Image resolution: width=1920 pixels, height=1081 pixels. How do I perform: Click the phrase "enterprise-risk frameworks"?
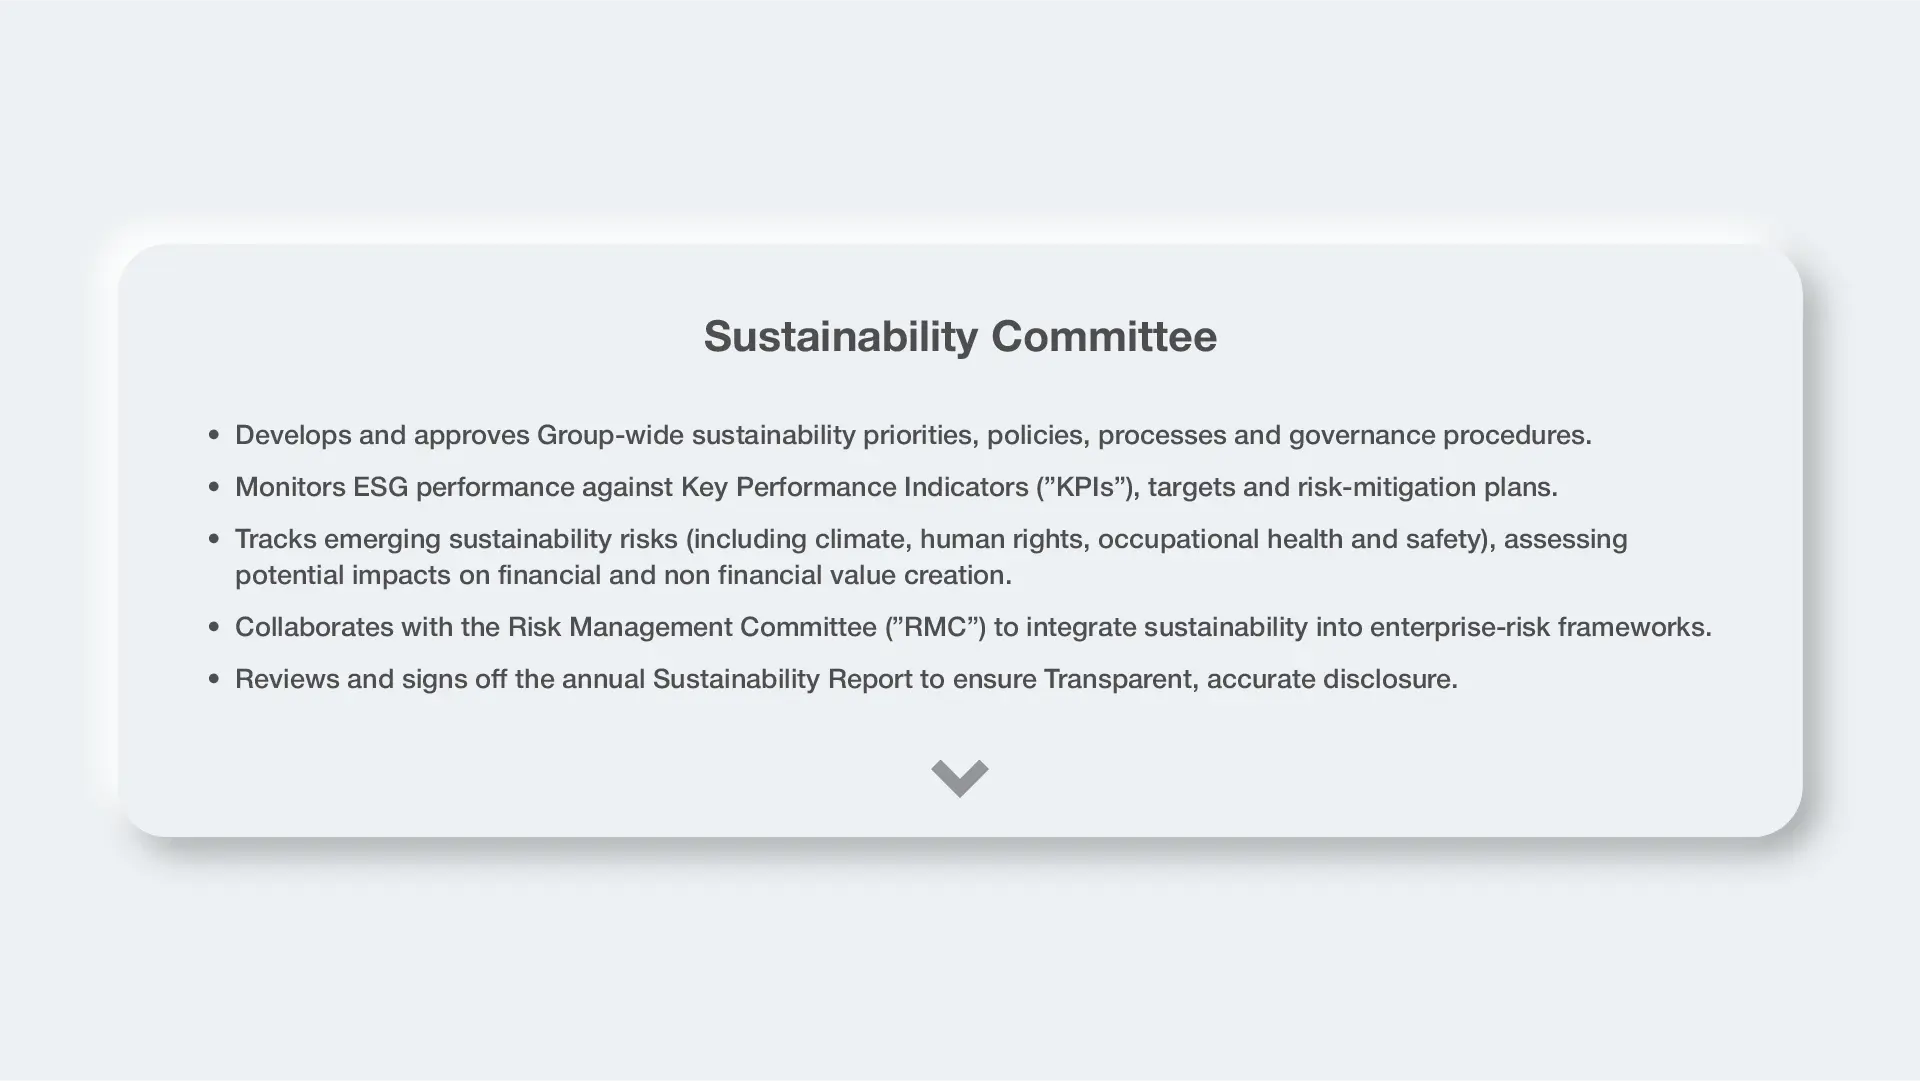[x=1540, y=627]
